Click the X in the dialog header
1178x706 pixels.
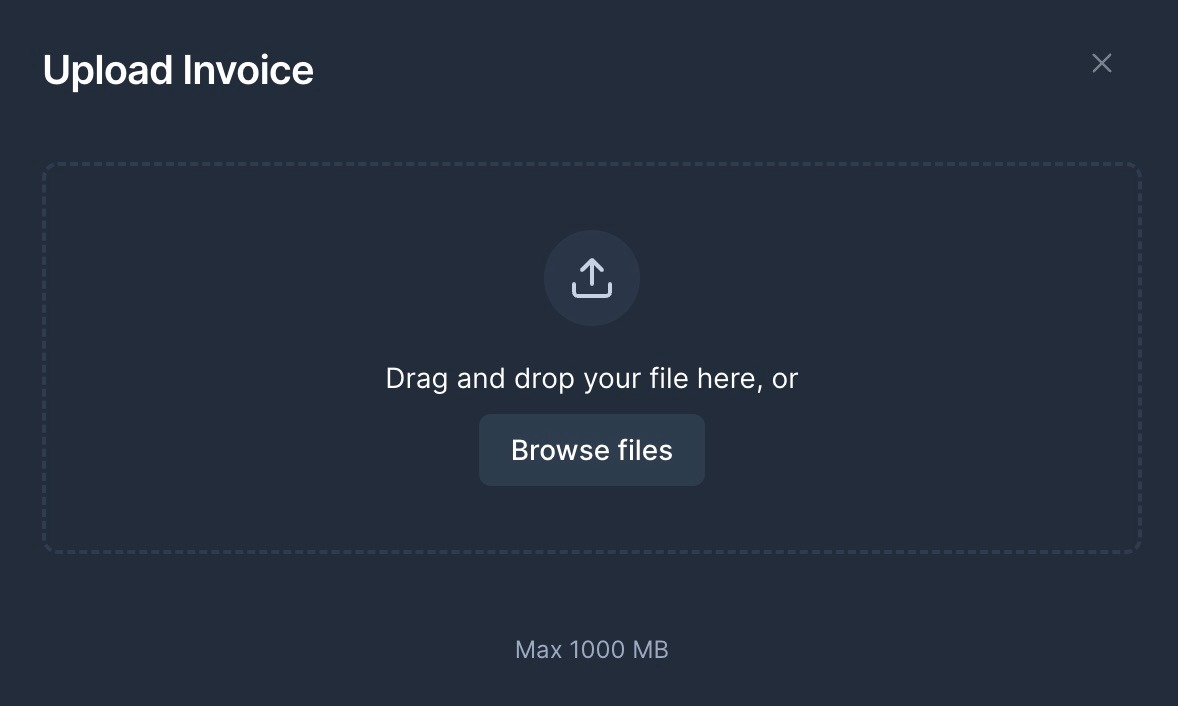click(x=1101, y=63)
